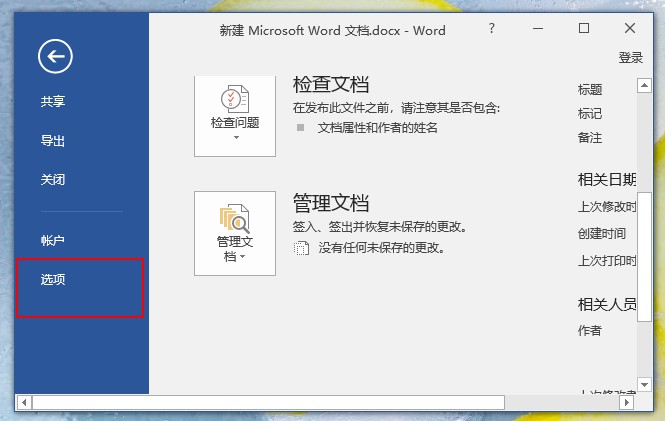Image resolution: width=665 pixels, height=421 pixels.
Task: Click the 备注 property field
Action: pyautogui.click(x=590, y=138)
